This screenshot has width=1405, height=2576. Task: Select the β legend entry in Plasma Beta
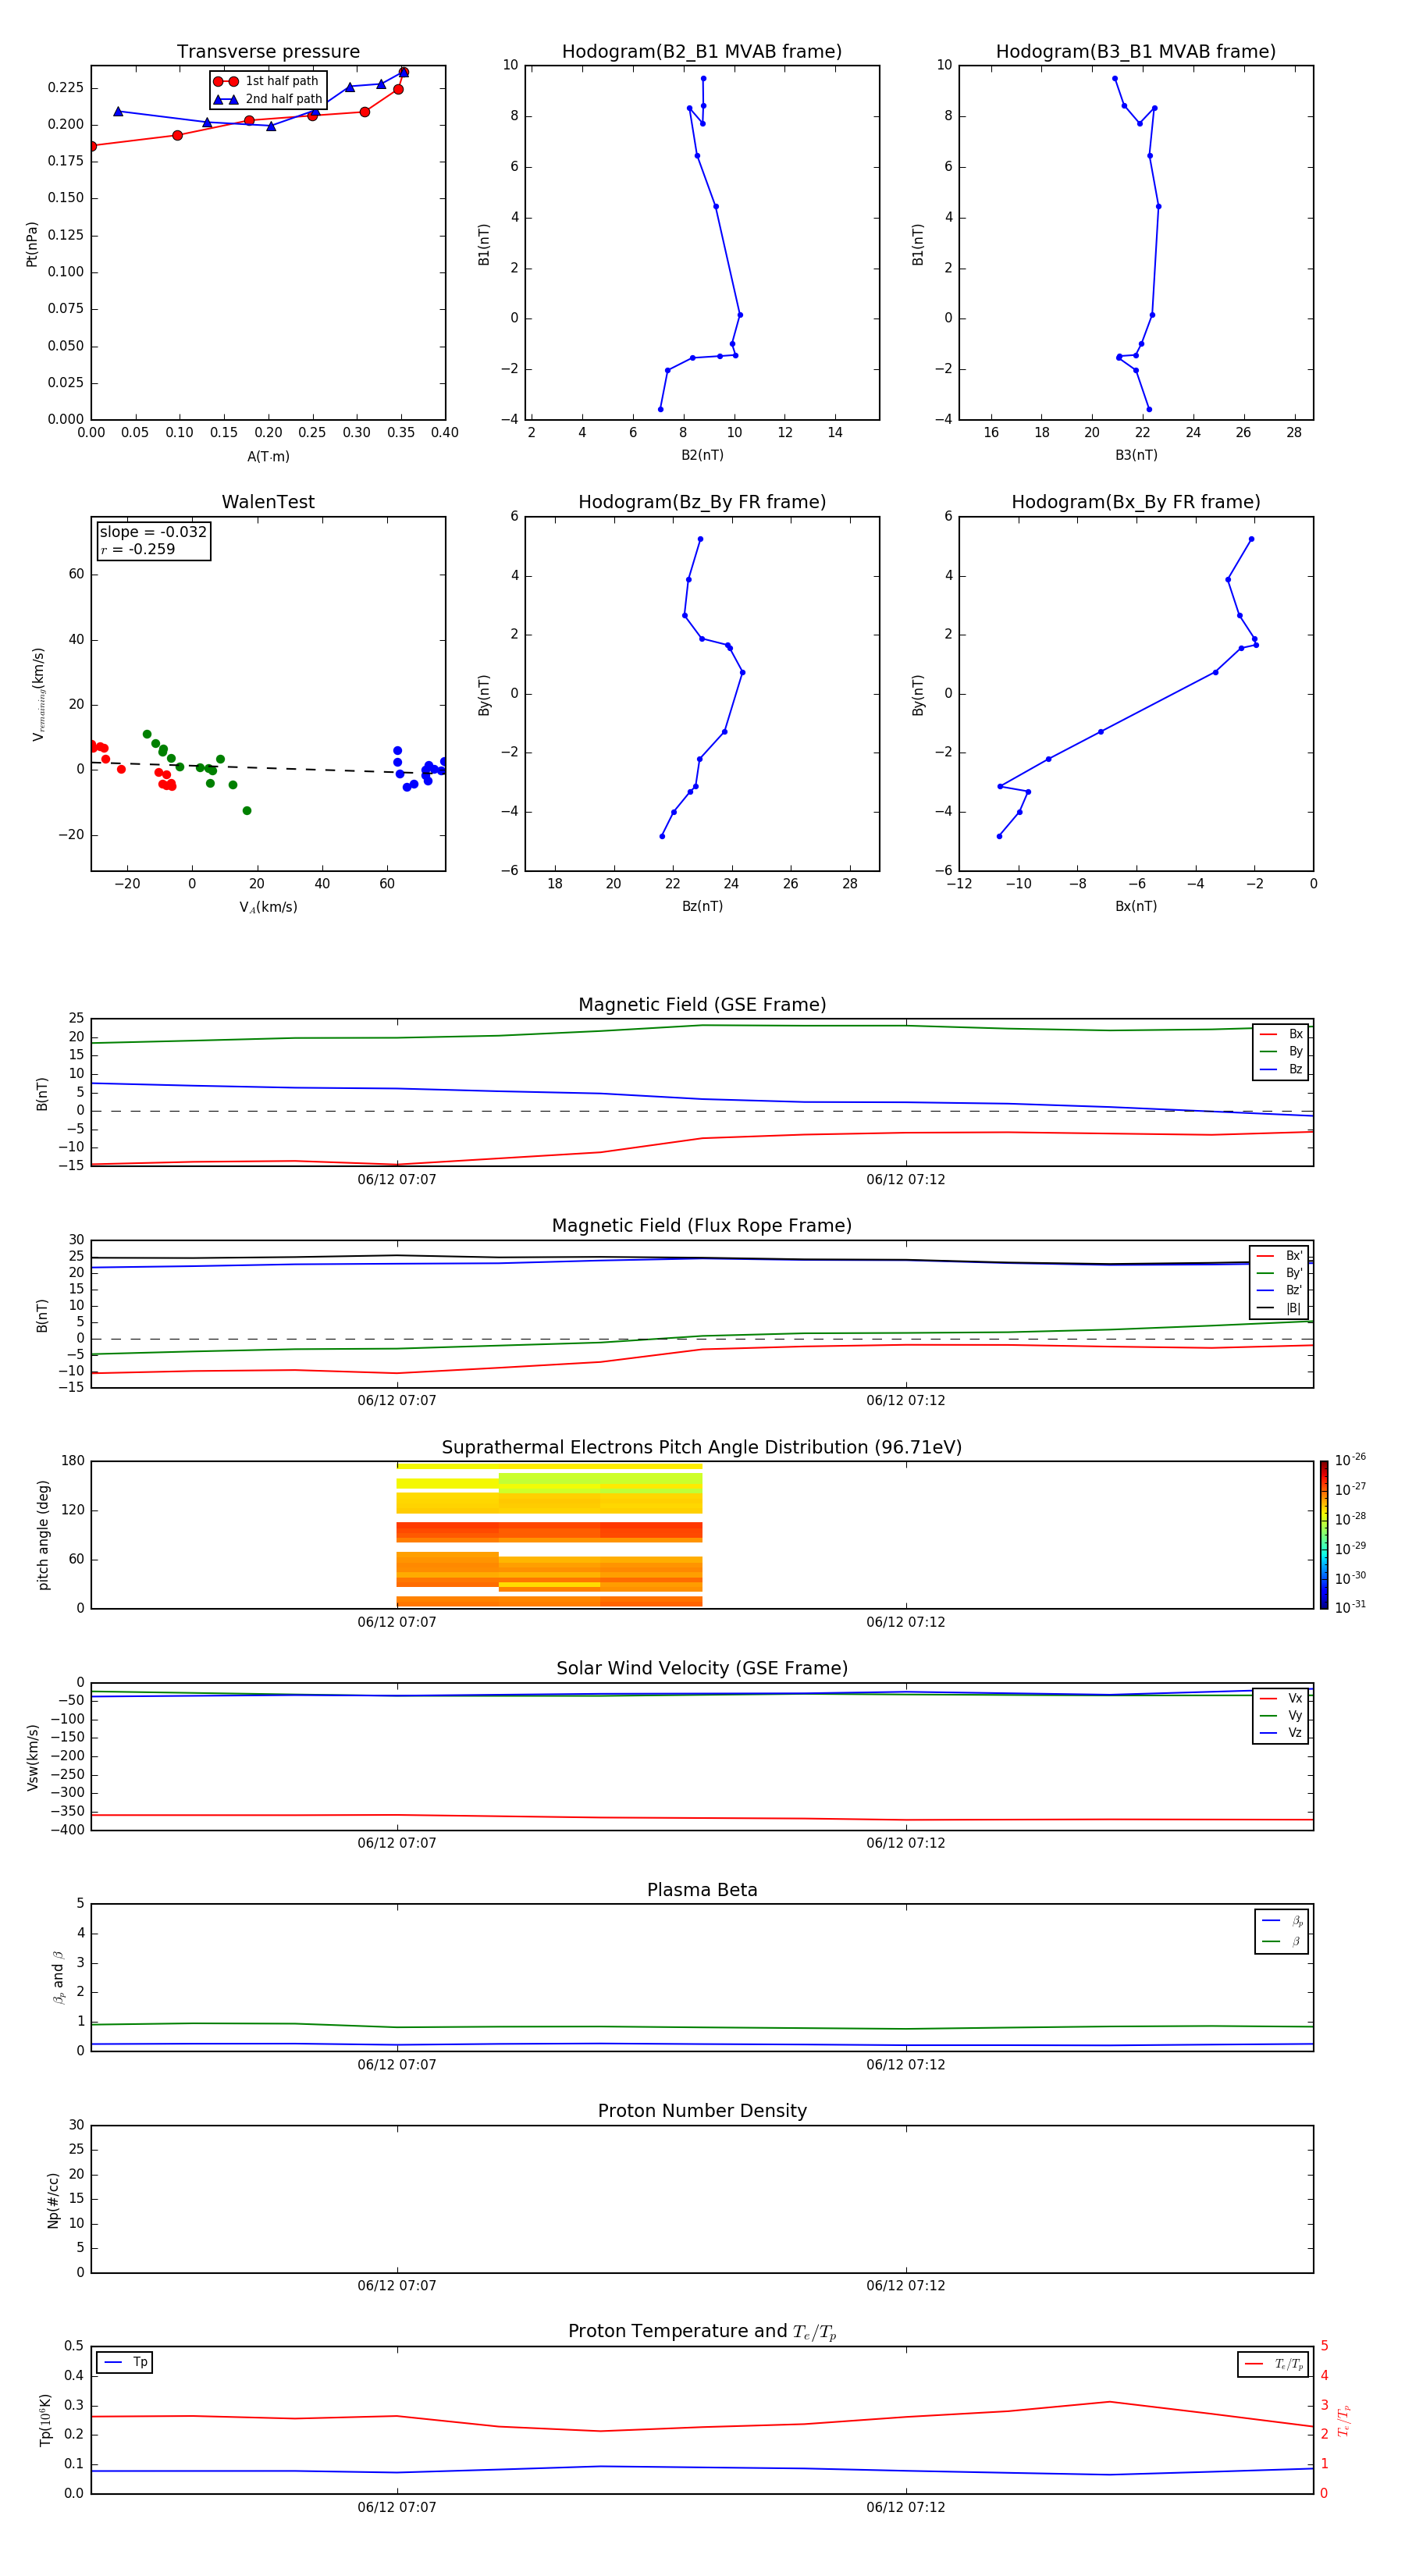1282,1942
